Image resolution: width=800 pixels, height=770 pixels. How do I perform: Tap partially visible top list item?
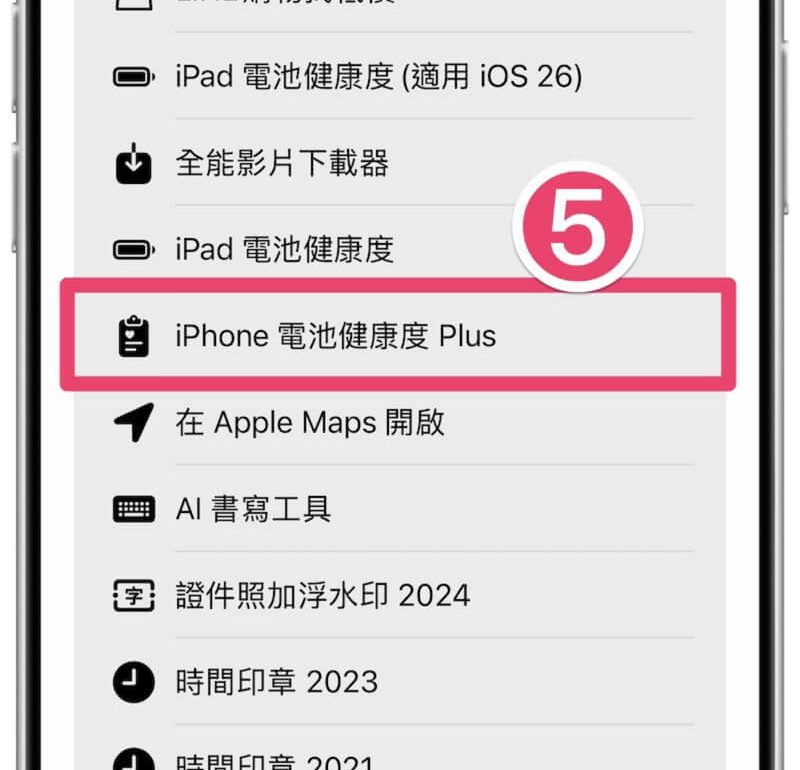pyautogui.click(x=400, y=15)
